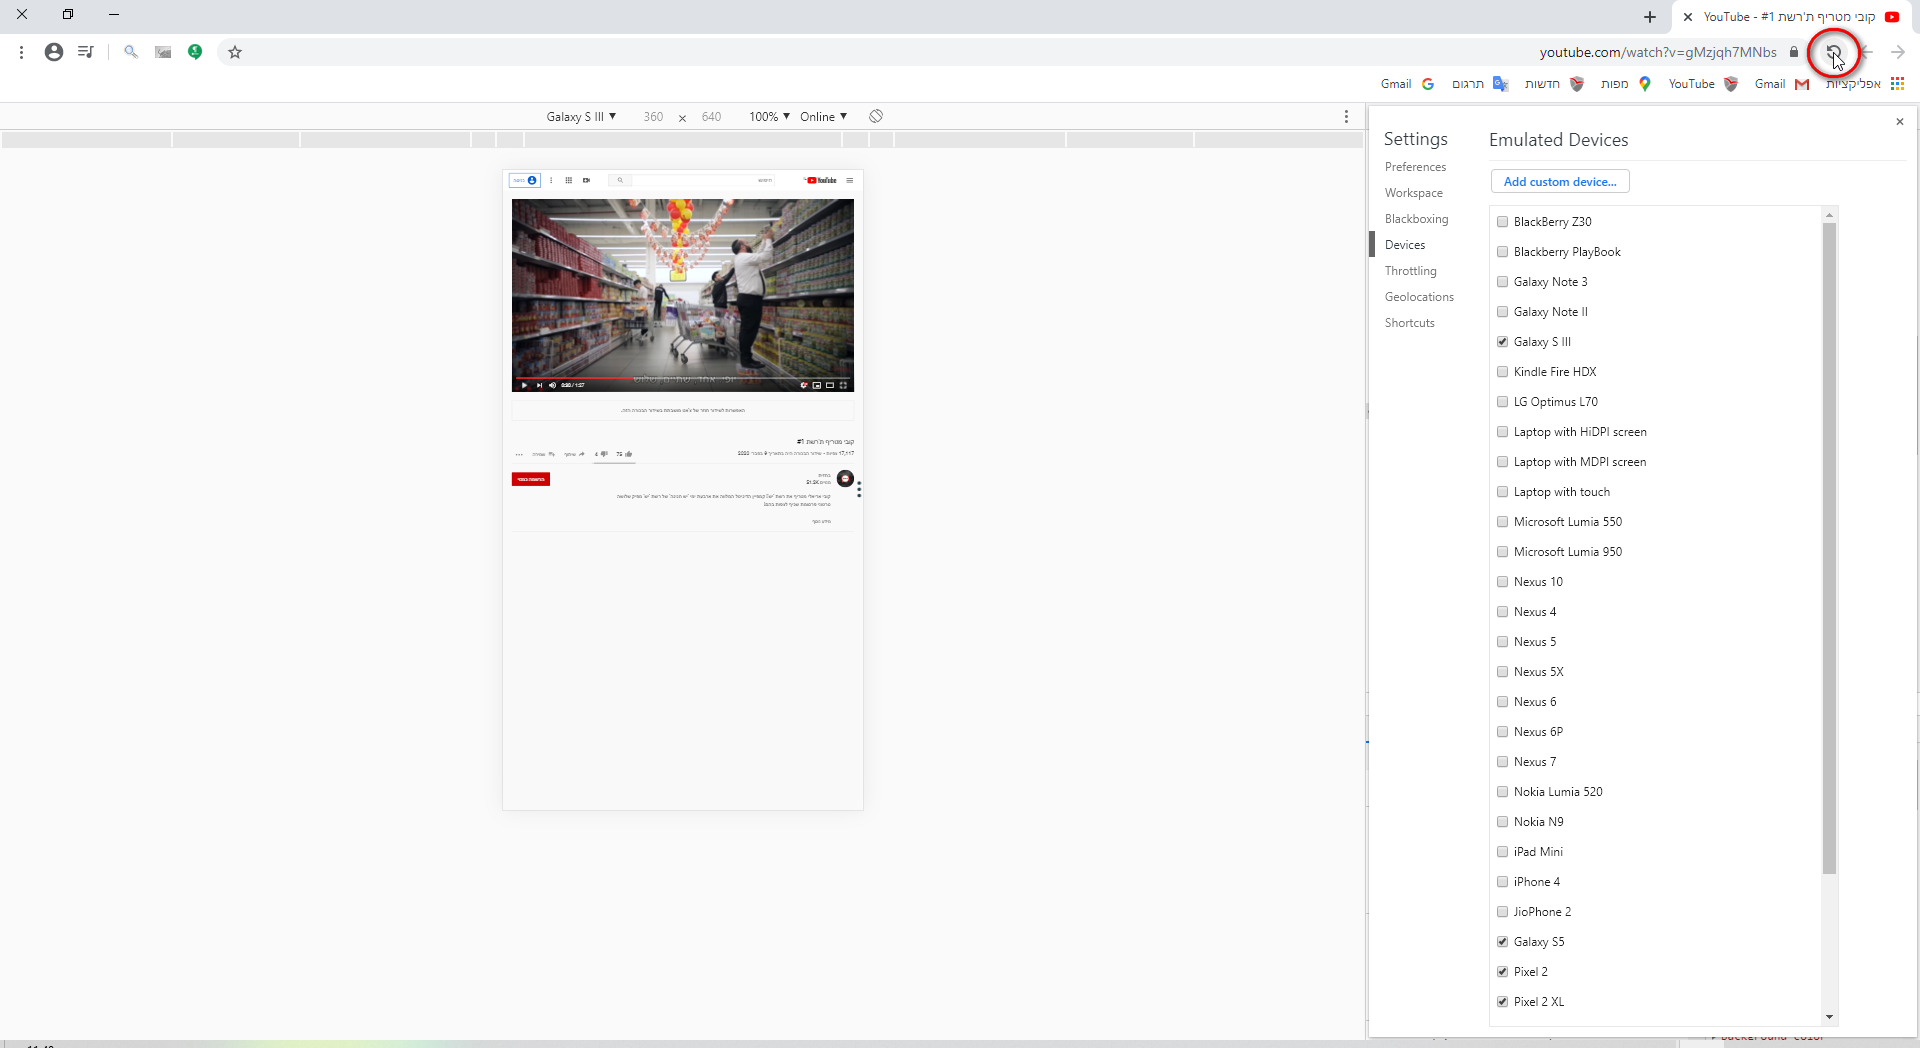
Task: Click the YouTube logo in page
Action: [822, 180]
